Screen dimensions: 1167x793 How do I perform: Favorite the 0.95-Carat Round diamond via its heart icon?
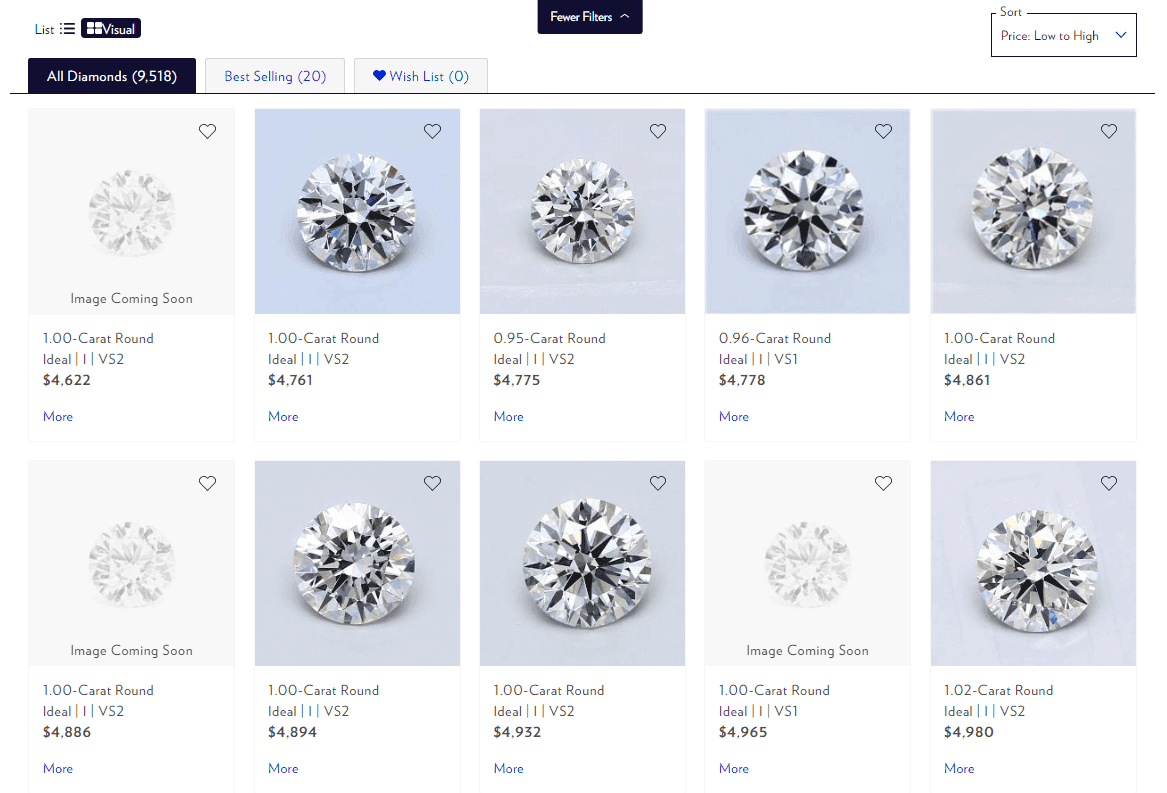pos(658,131)
